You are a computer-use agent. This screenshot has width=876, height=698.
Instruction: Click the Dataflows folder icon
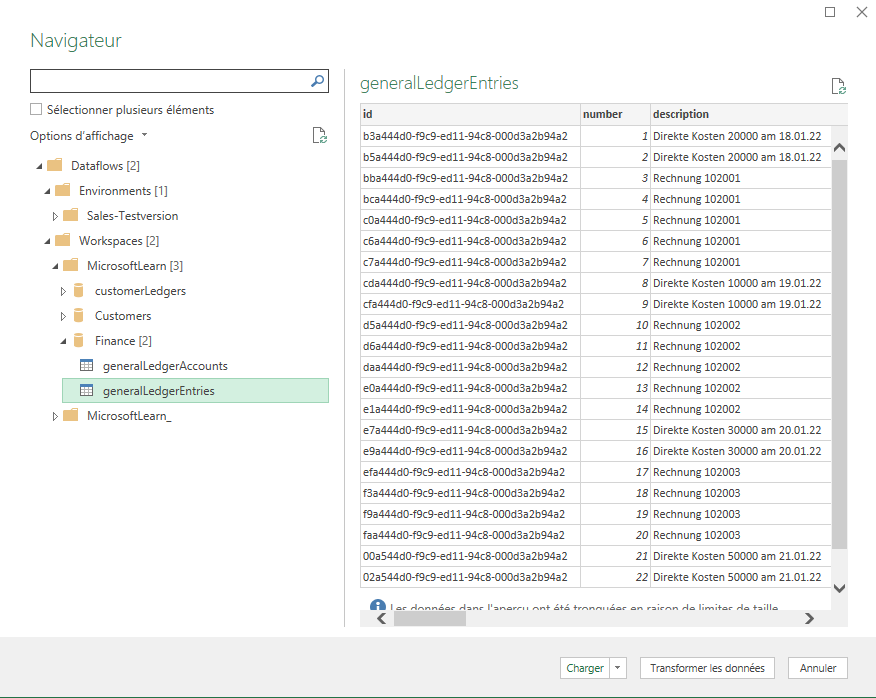(55, 165)
